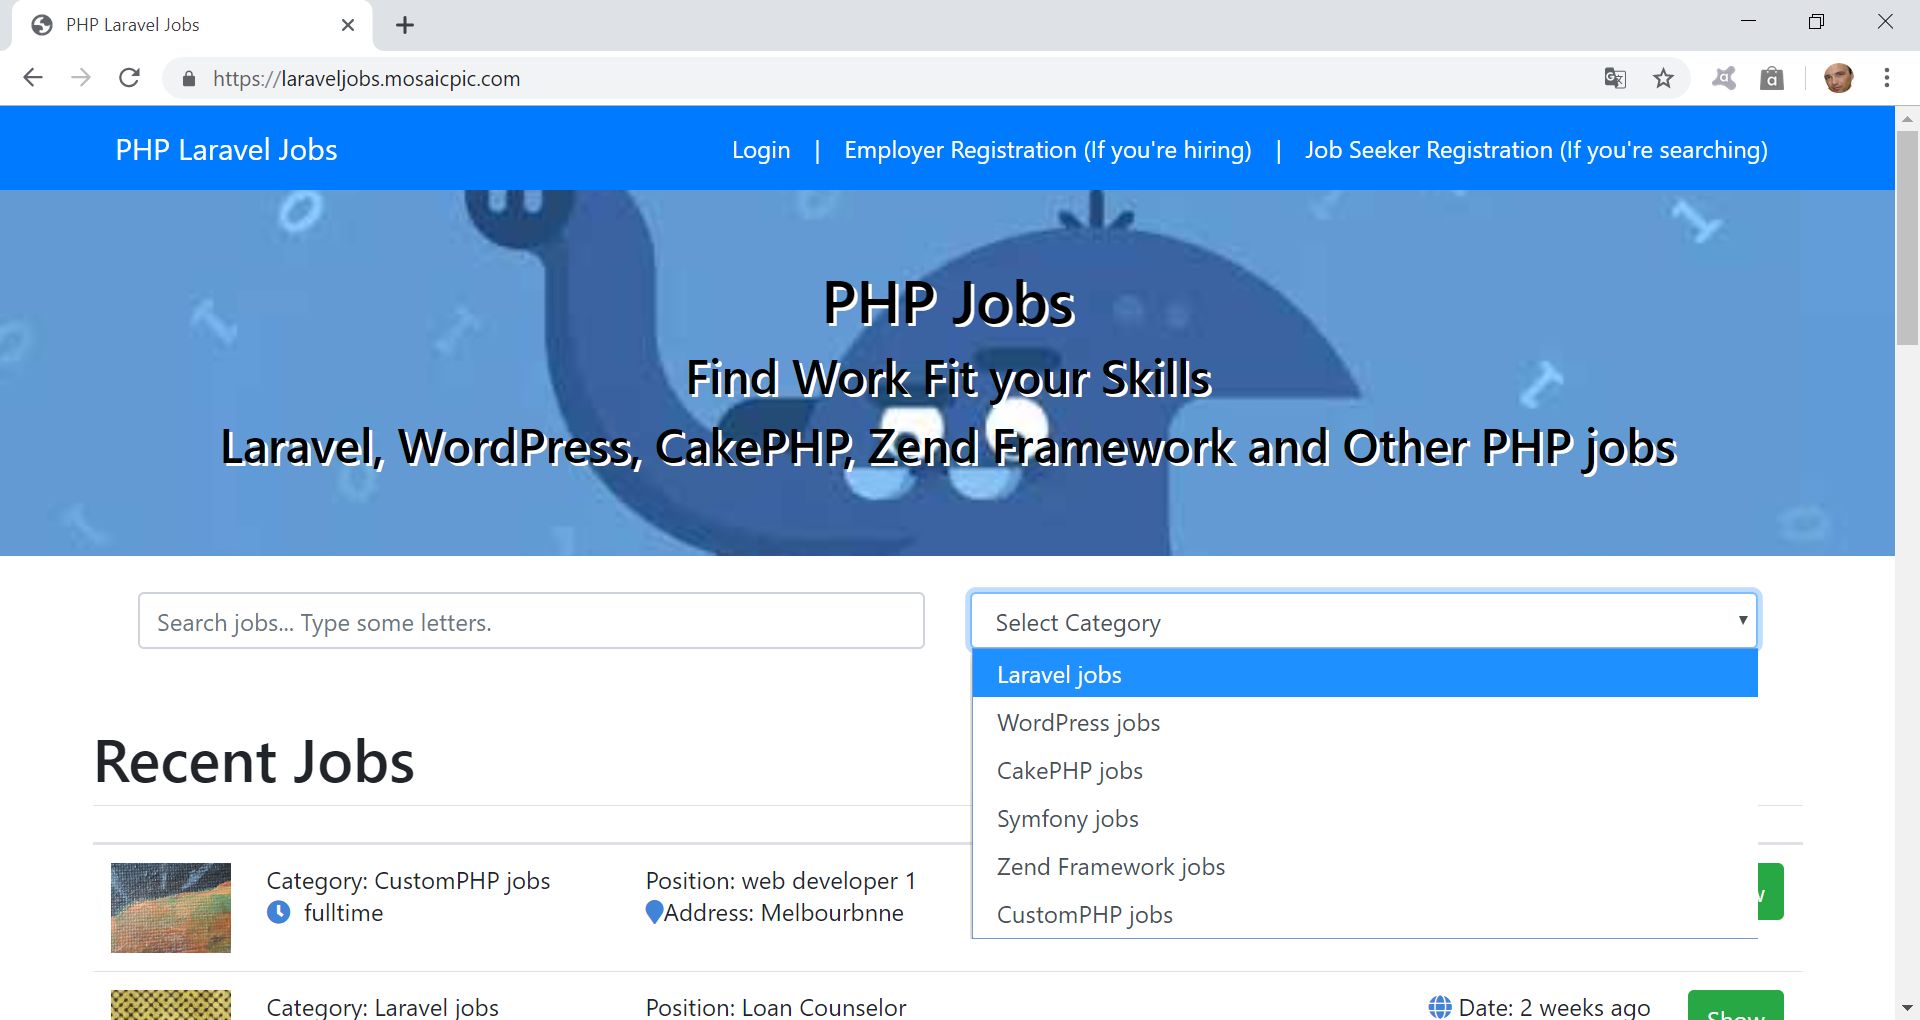Choose Zend Framework jobs from the category list

point(1364,866)
